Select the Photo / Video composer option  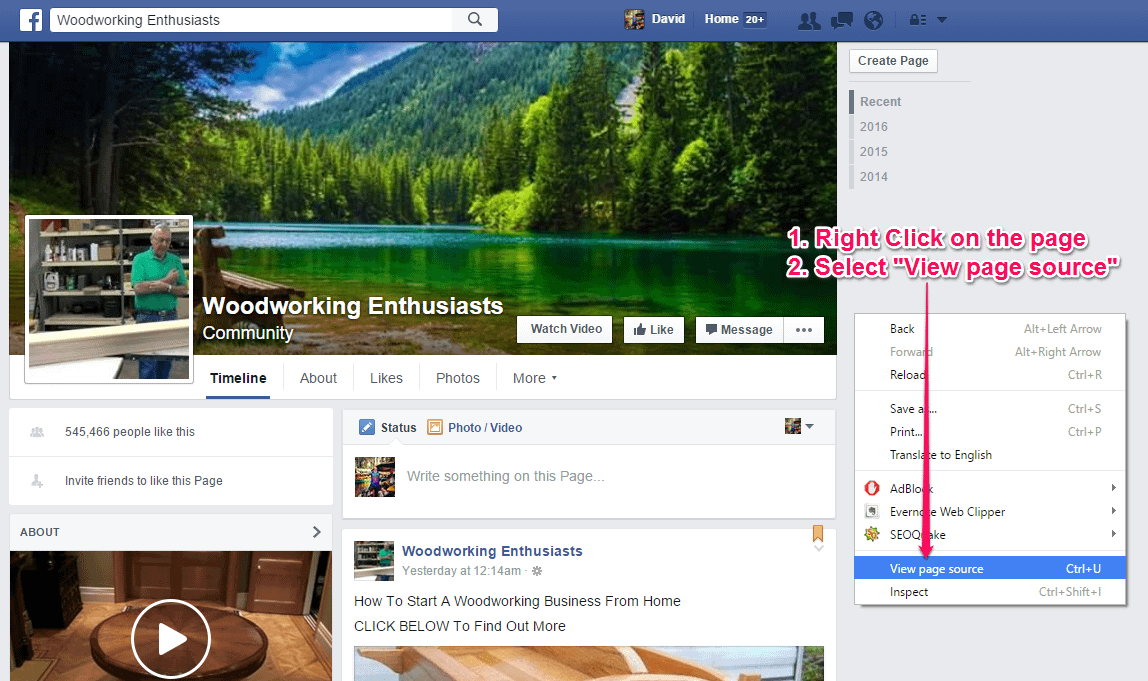point(475,428)
